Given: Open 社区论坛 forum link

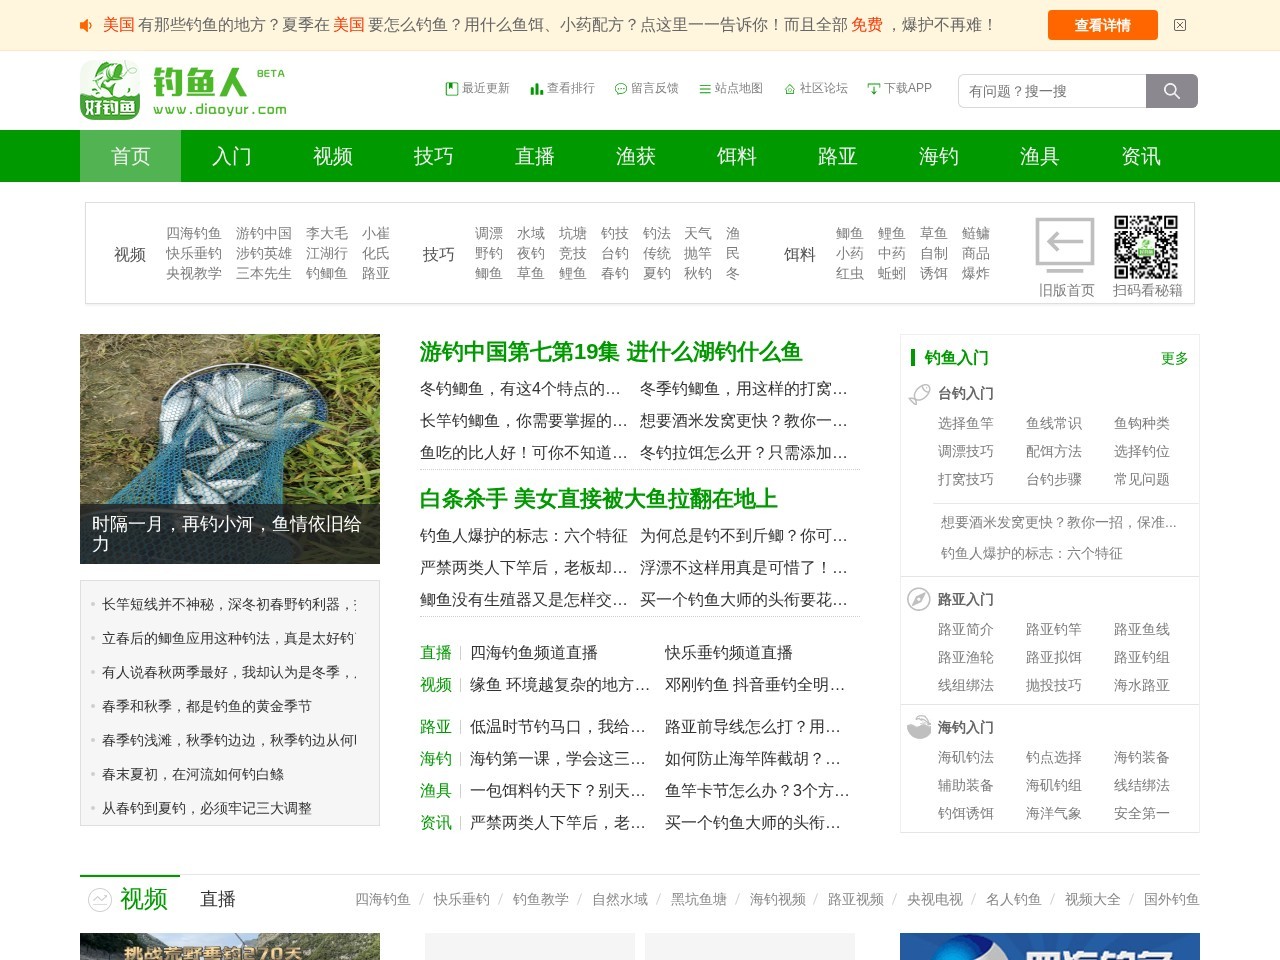Looking at the screenshot, I should pos(816,88).
